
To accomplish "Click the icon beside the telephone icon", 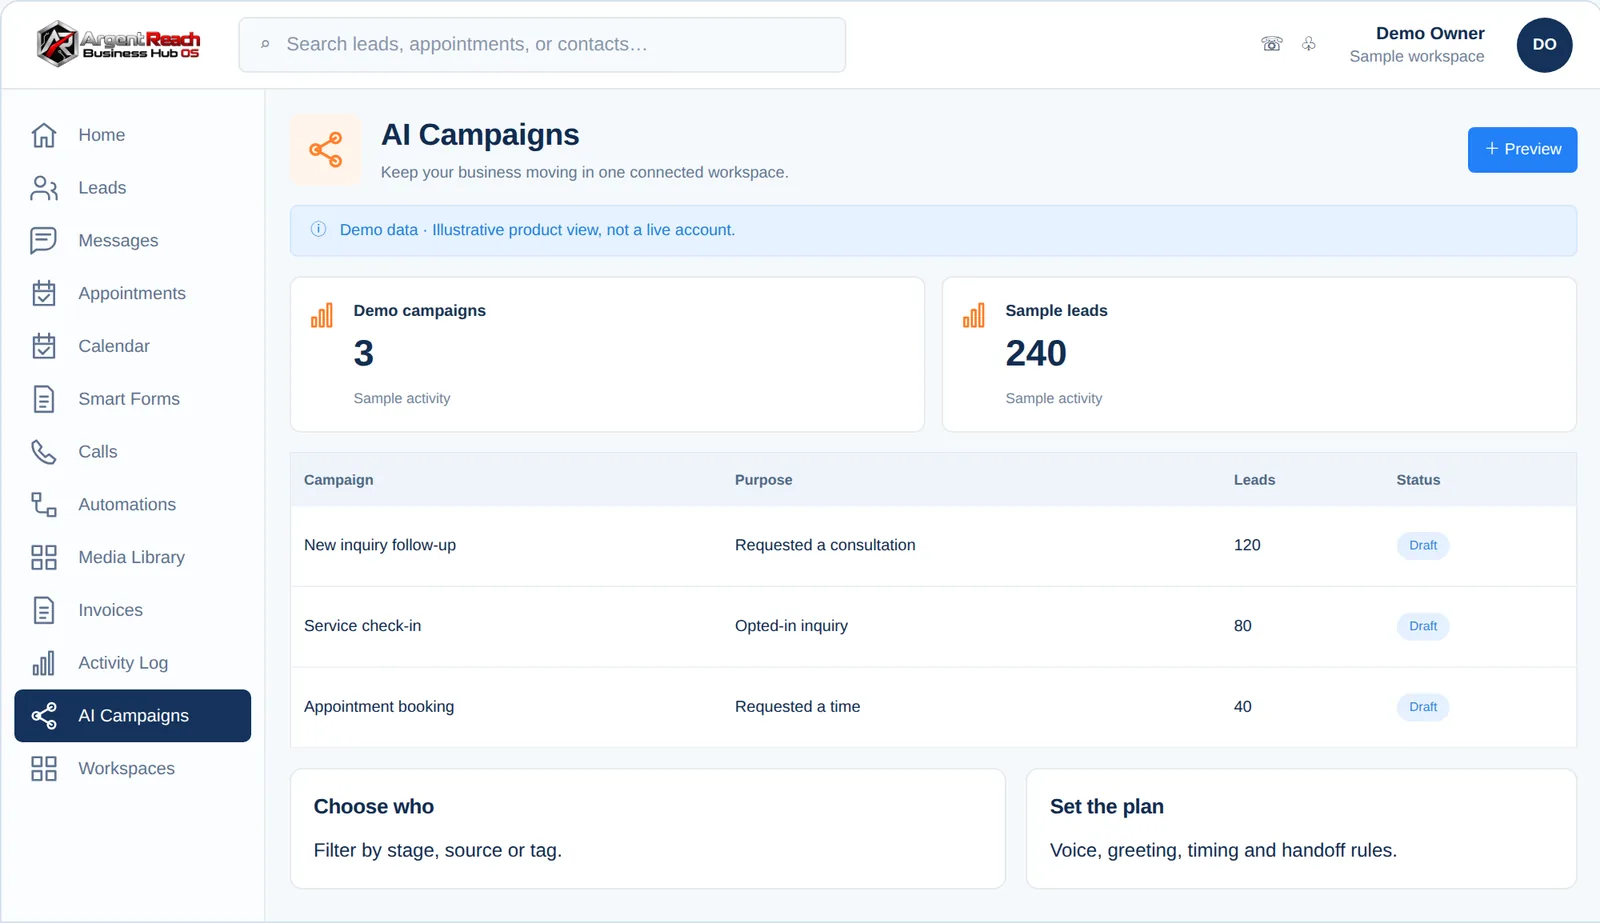I will pyautogui.click(x=1309, y=44).
